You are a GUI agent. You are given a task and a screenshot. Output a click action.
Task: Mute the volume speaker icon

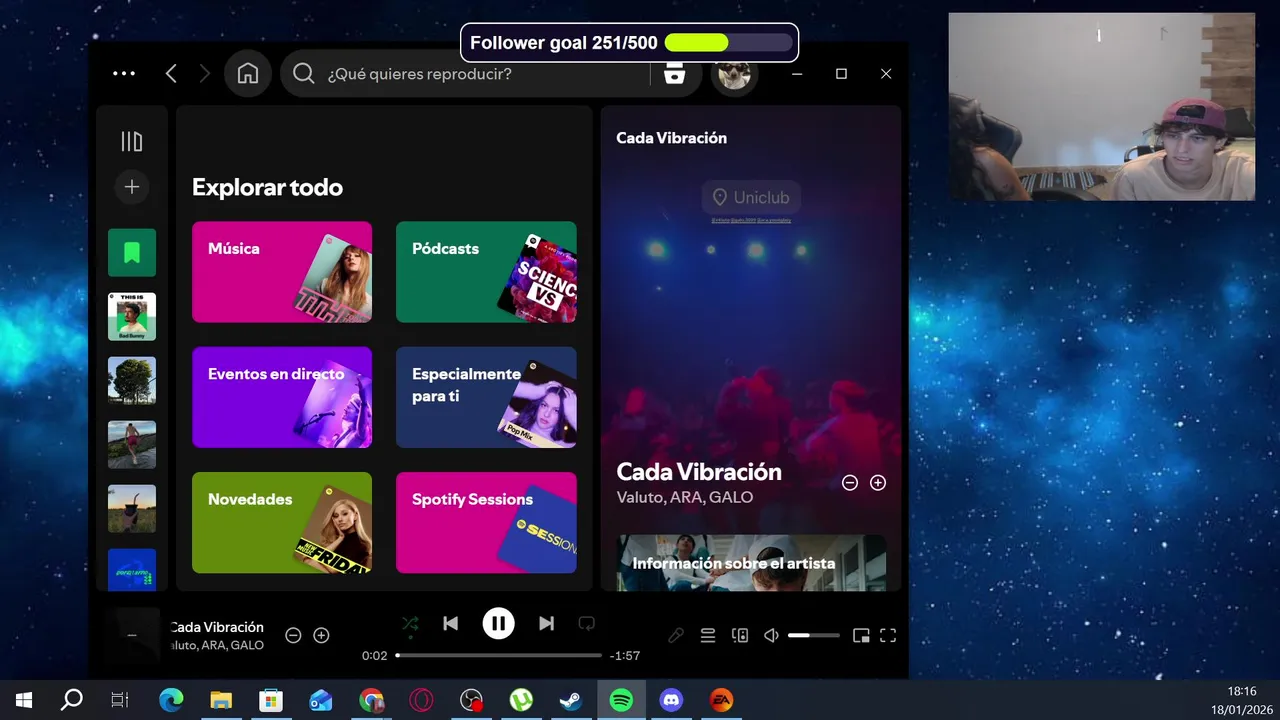point(771,635)
